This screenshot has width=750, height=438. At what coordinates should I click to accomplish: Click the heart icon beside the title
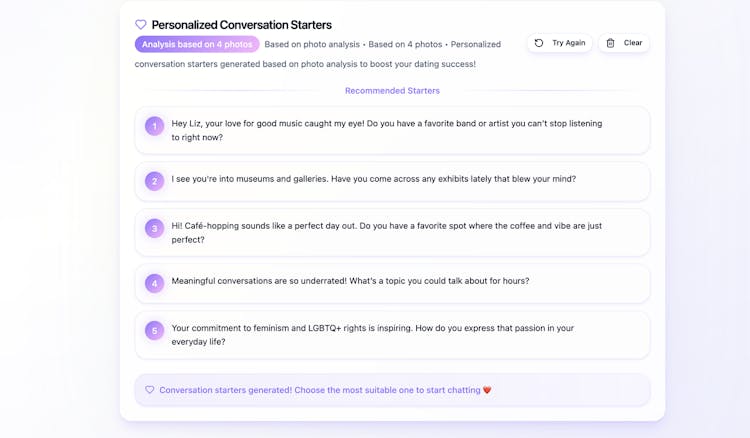click(141, 25)
